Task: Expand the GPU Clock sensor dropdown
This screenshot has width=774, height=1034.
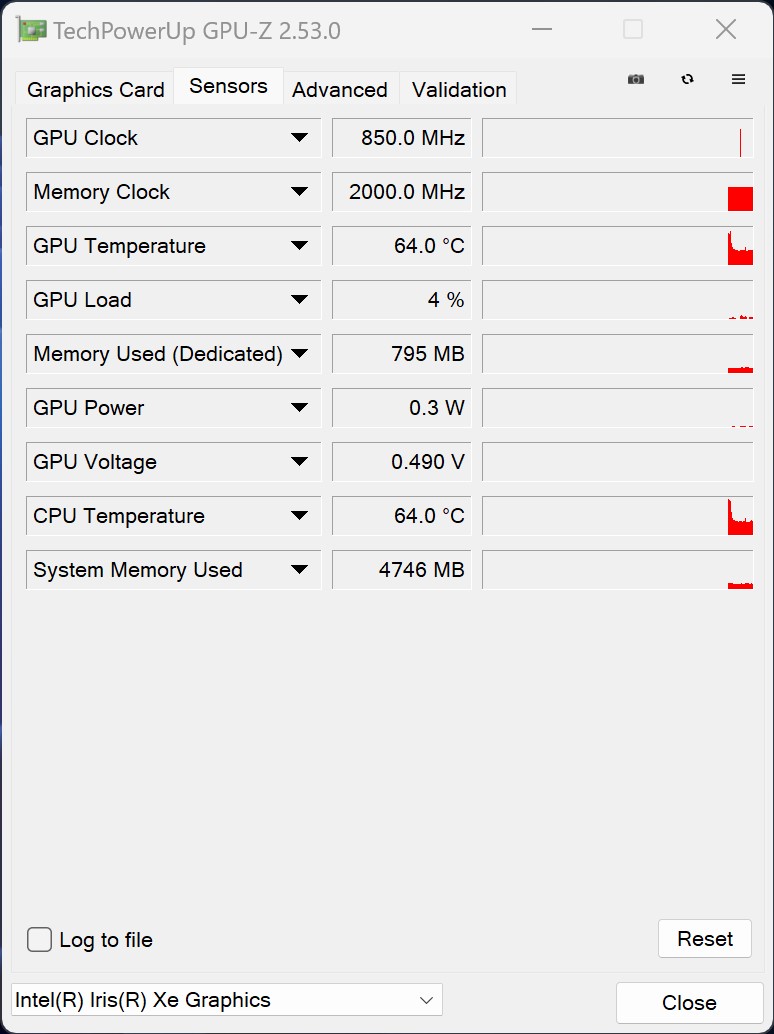Action: [299, 138]
